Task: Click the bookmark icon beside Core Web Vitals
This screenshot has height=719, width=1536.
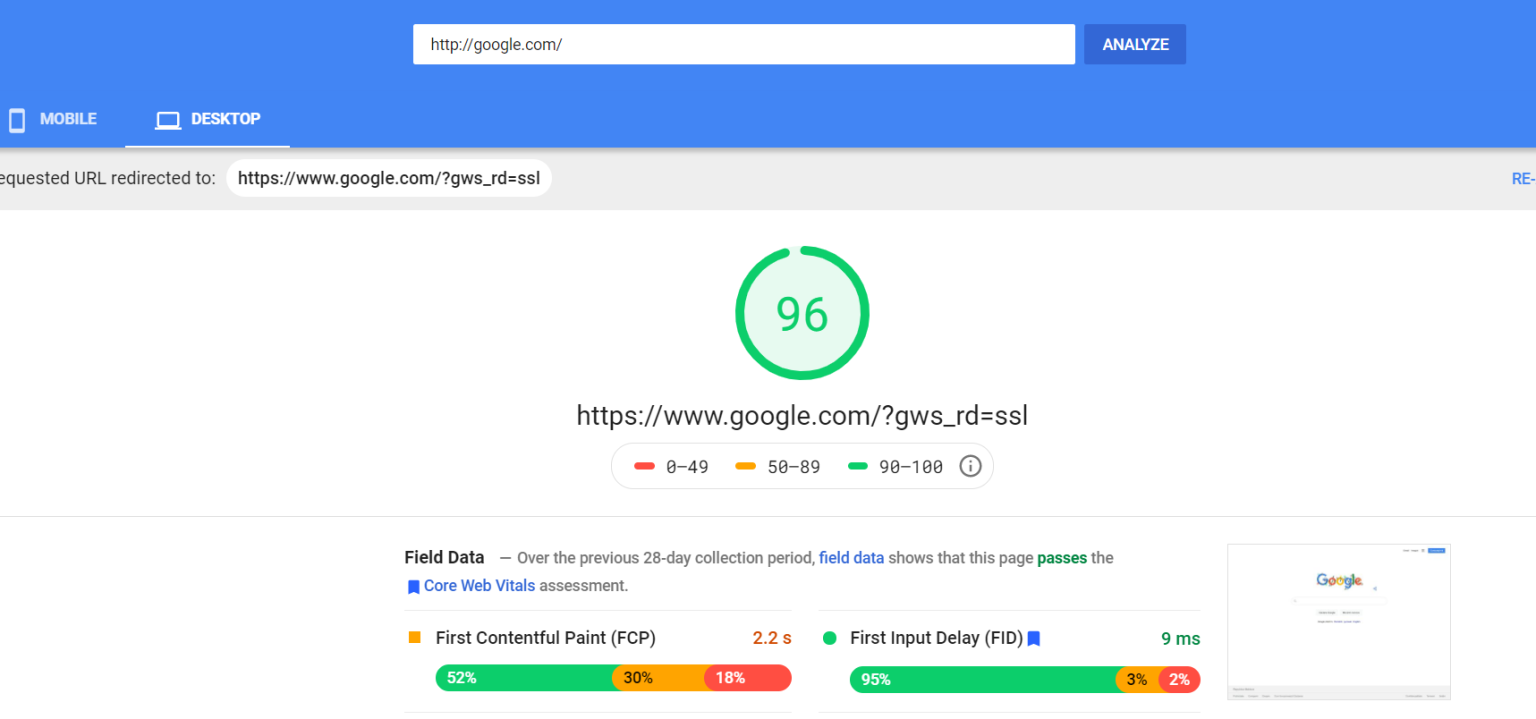Action: 413,587
